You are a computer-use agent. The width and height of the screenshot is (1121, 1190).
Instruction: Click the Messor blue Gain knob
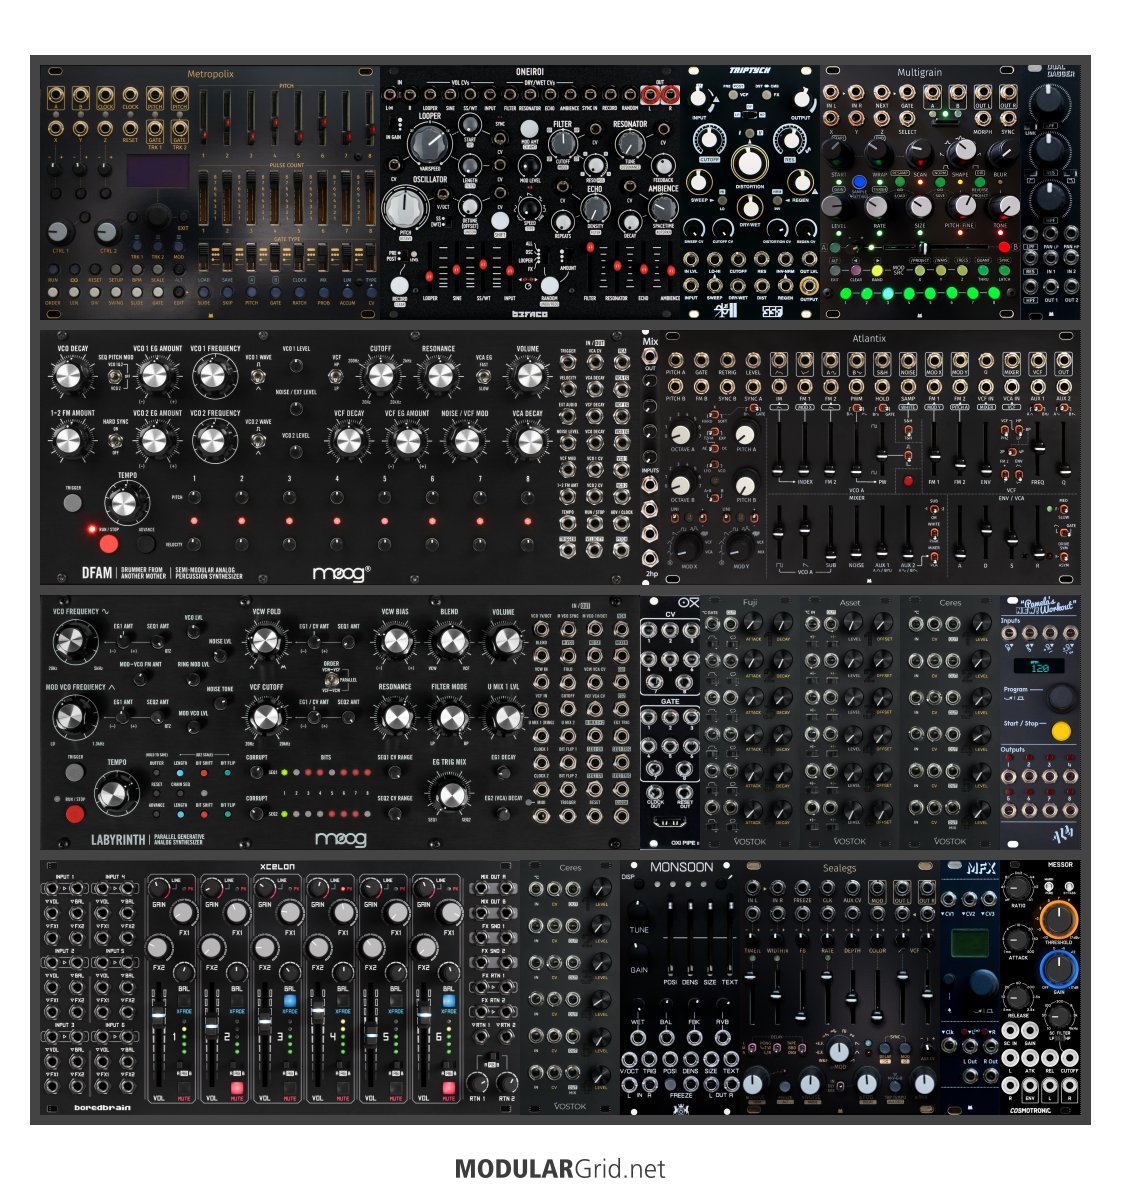click(1058, 969)
